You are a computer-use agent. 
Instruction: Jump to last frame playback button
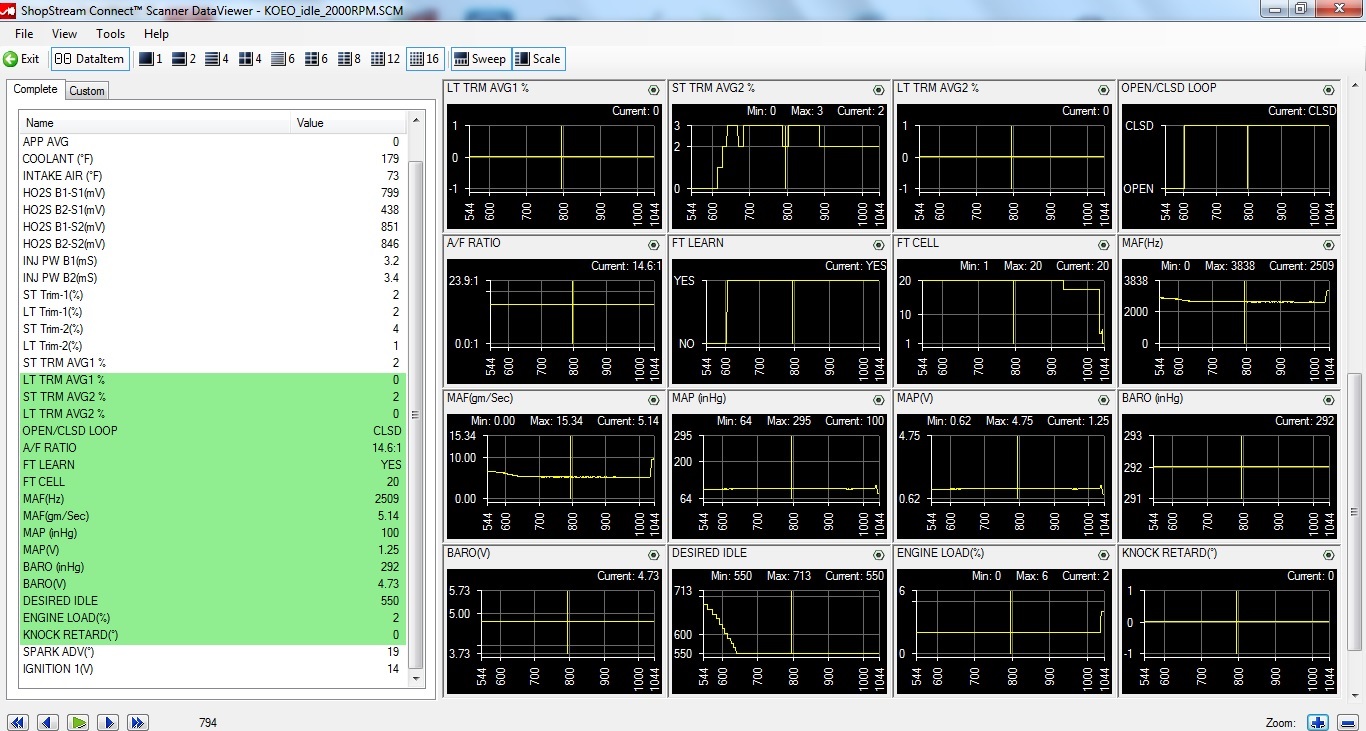tap(138, 722)
